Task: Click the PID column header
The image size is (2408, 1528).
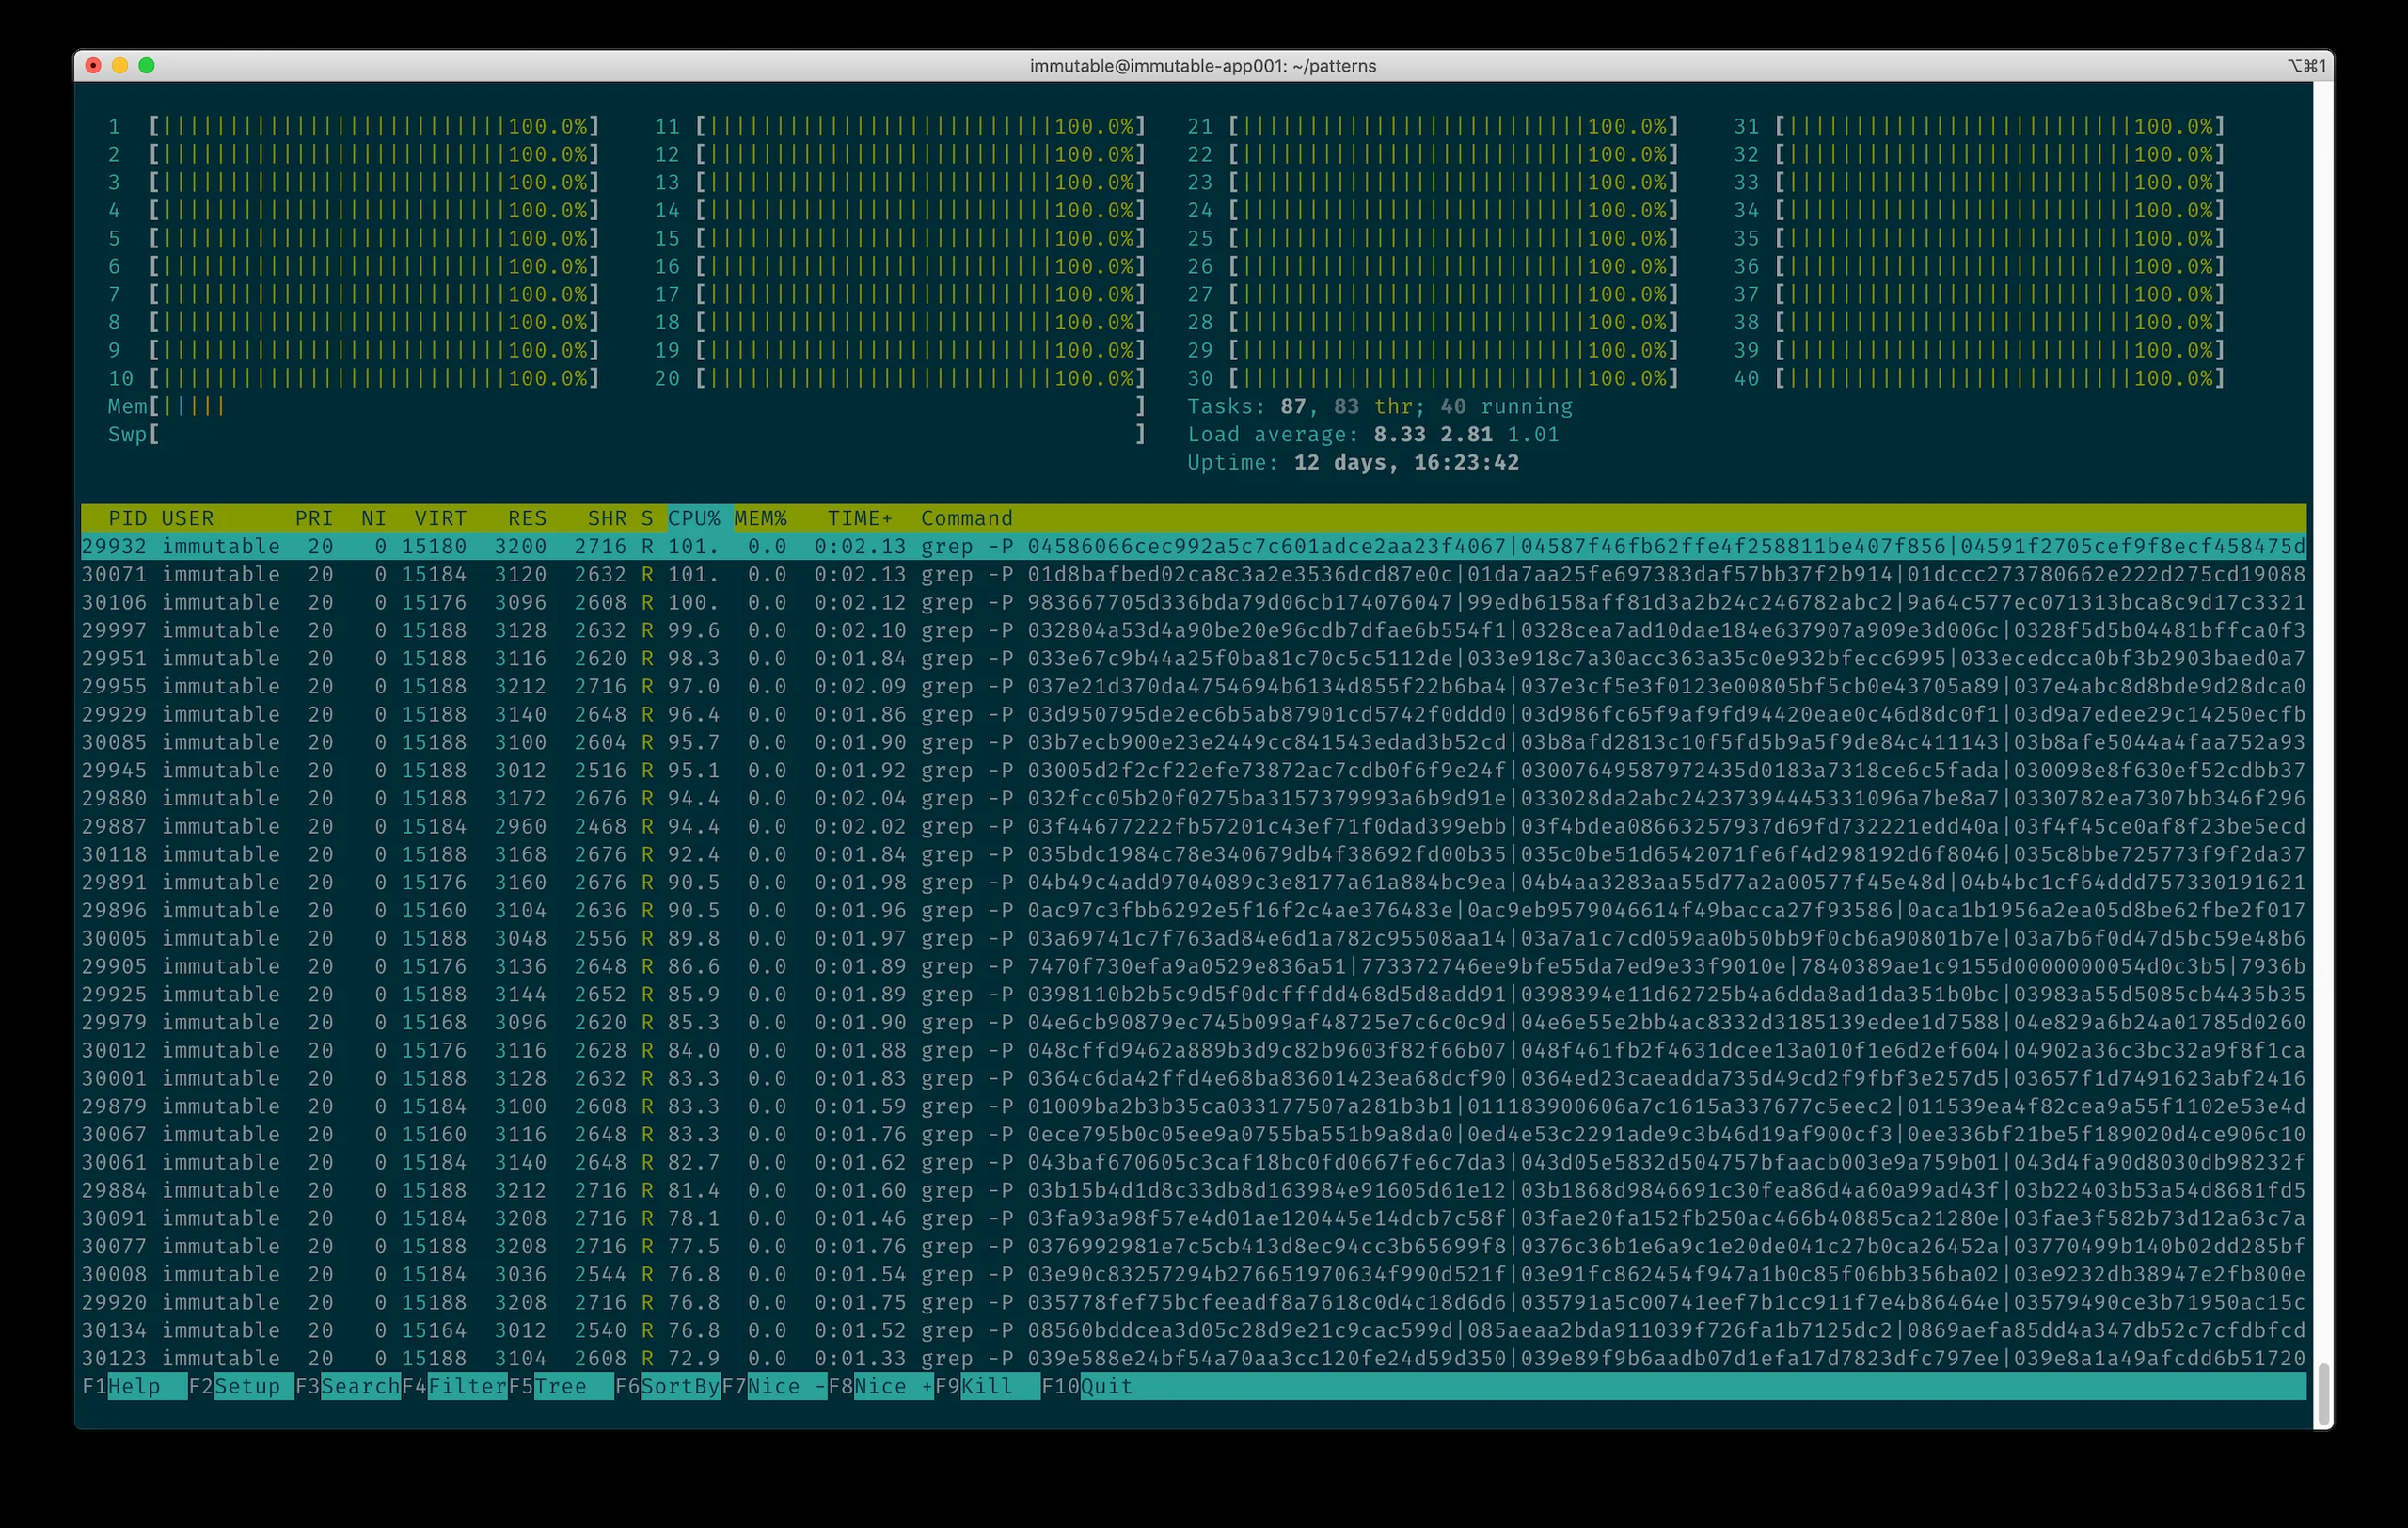Action: 127,518
